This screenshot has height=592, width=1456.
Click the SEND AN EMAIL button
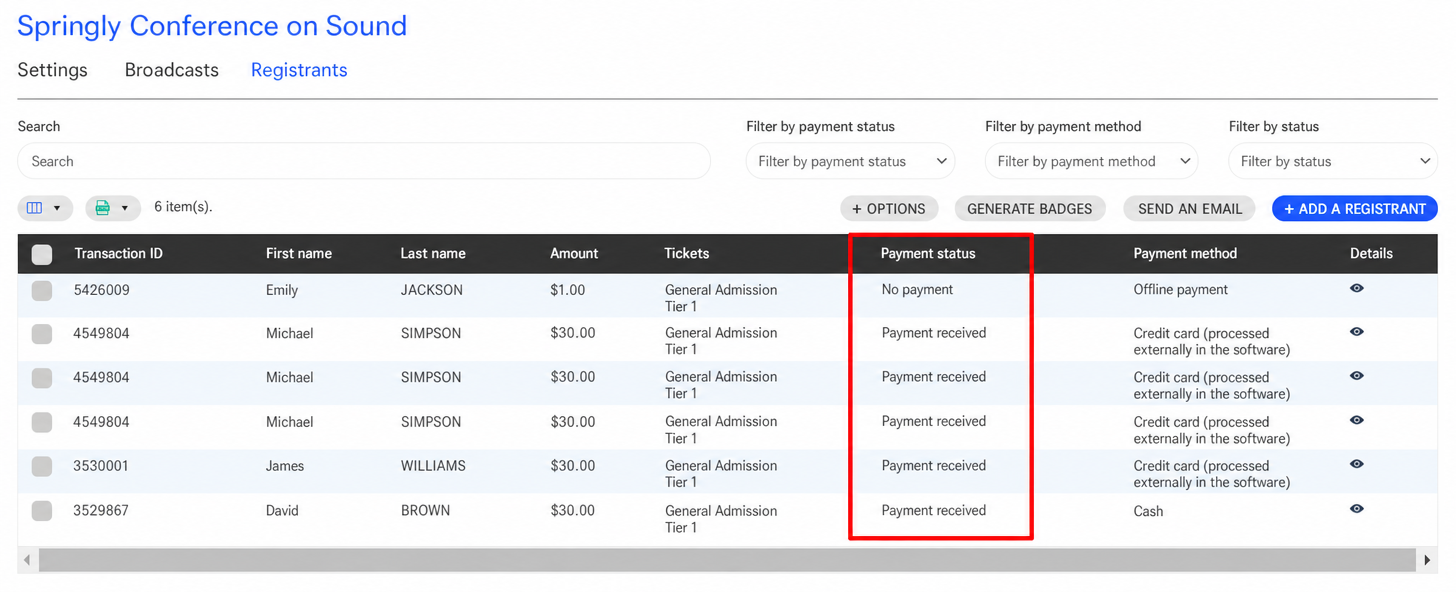tap(1189, 208)
